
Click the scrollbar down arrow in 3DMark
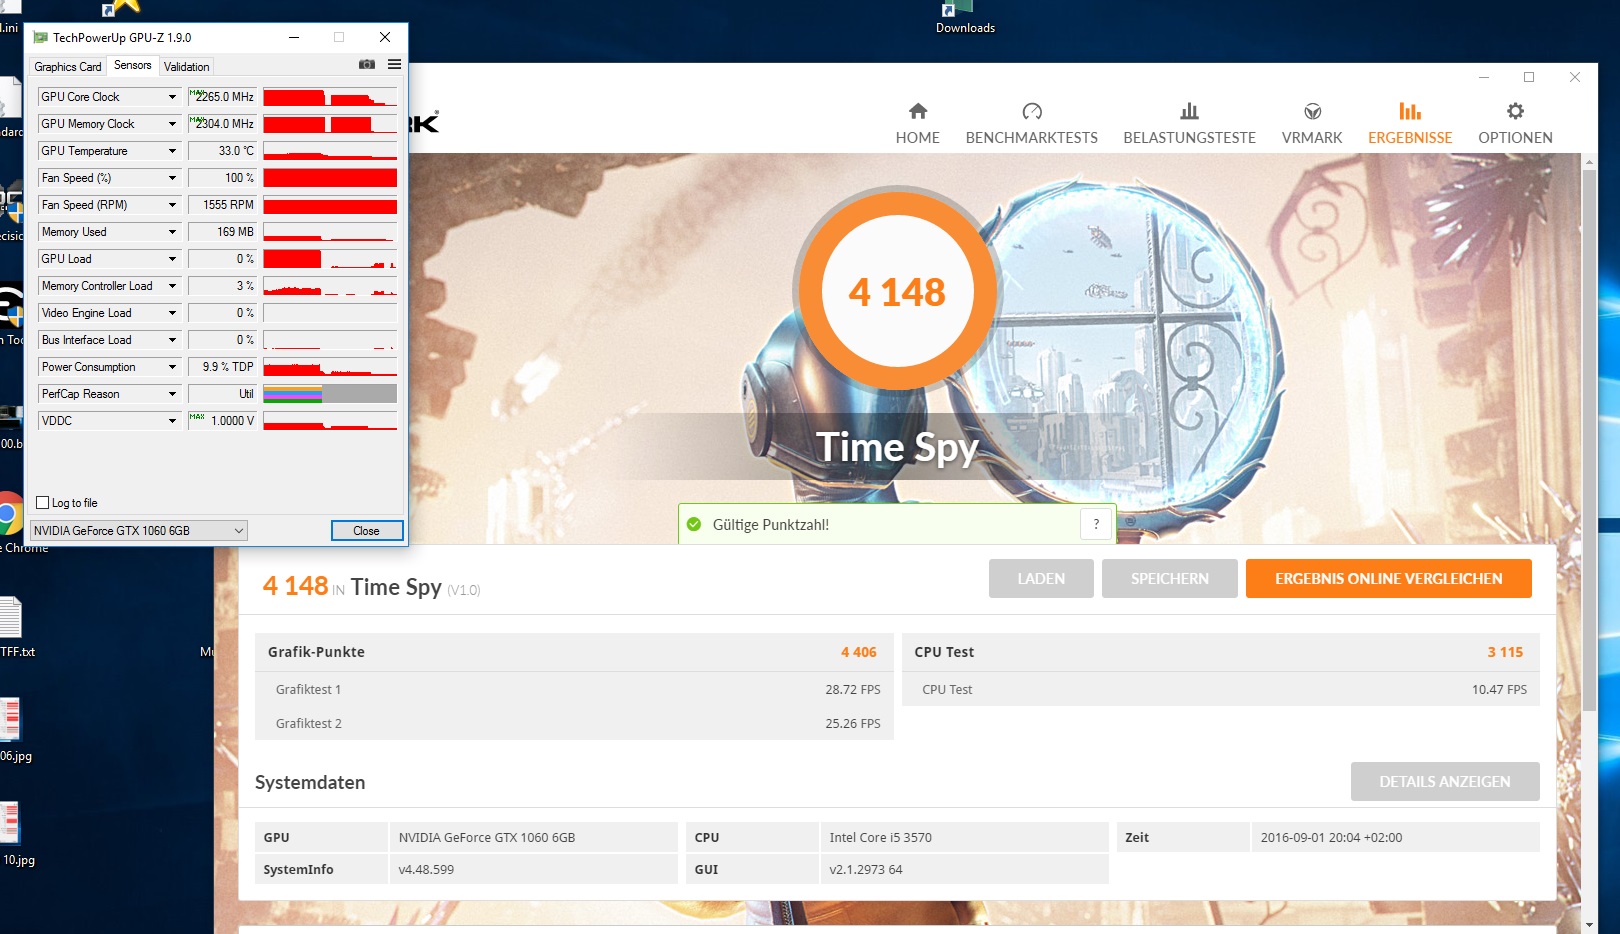[1589, 924]
